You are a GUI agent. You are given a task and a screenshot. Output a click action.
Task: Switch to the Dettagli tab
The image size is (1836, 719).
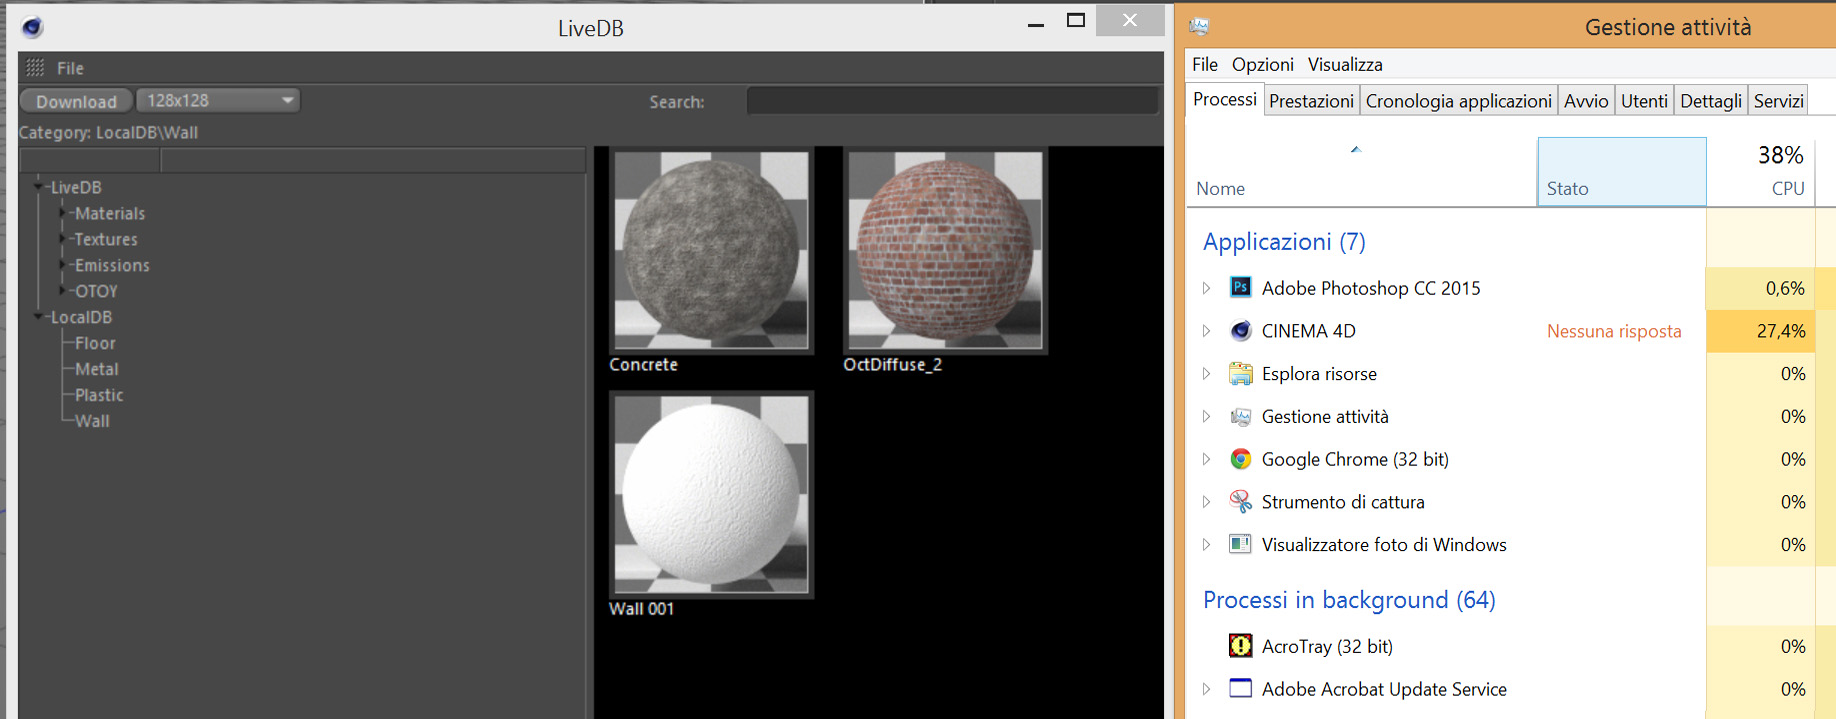click(x=1710, y=101)
